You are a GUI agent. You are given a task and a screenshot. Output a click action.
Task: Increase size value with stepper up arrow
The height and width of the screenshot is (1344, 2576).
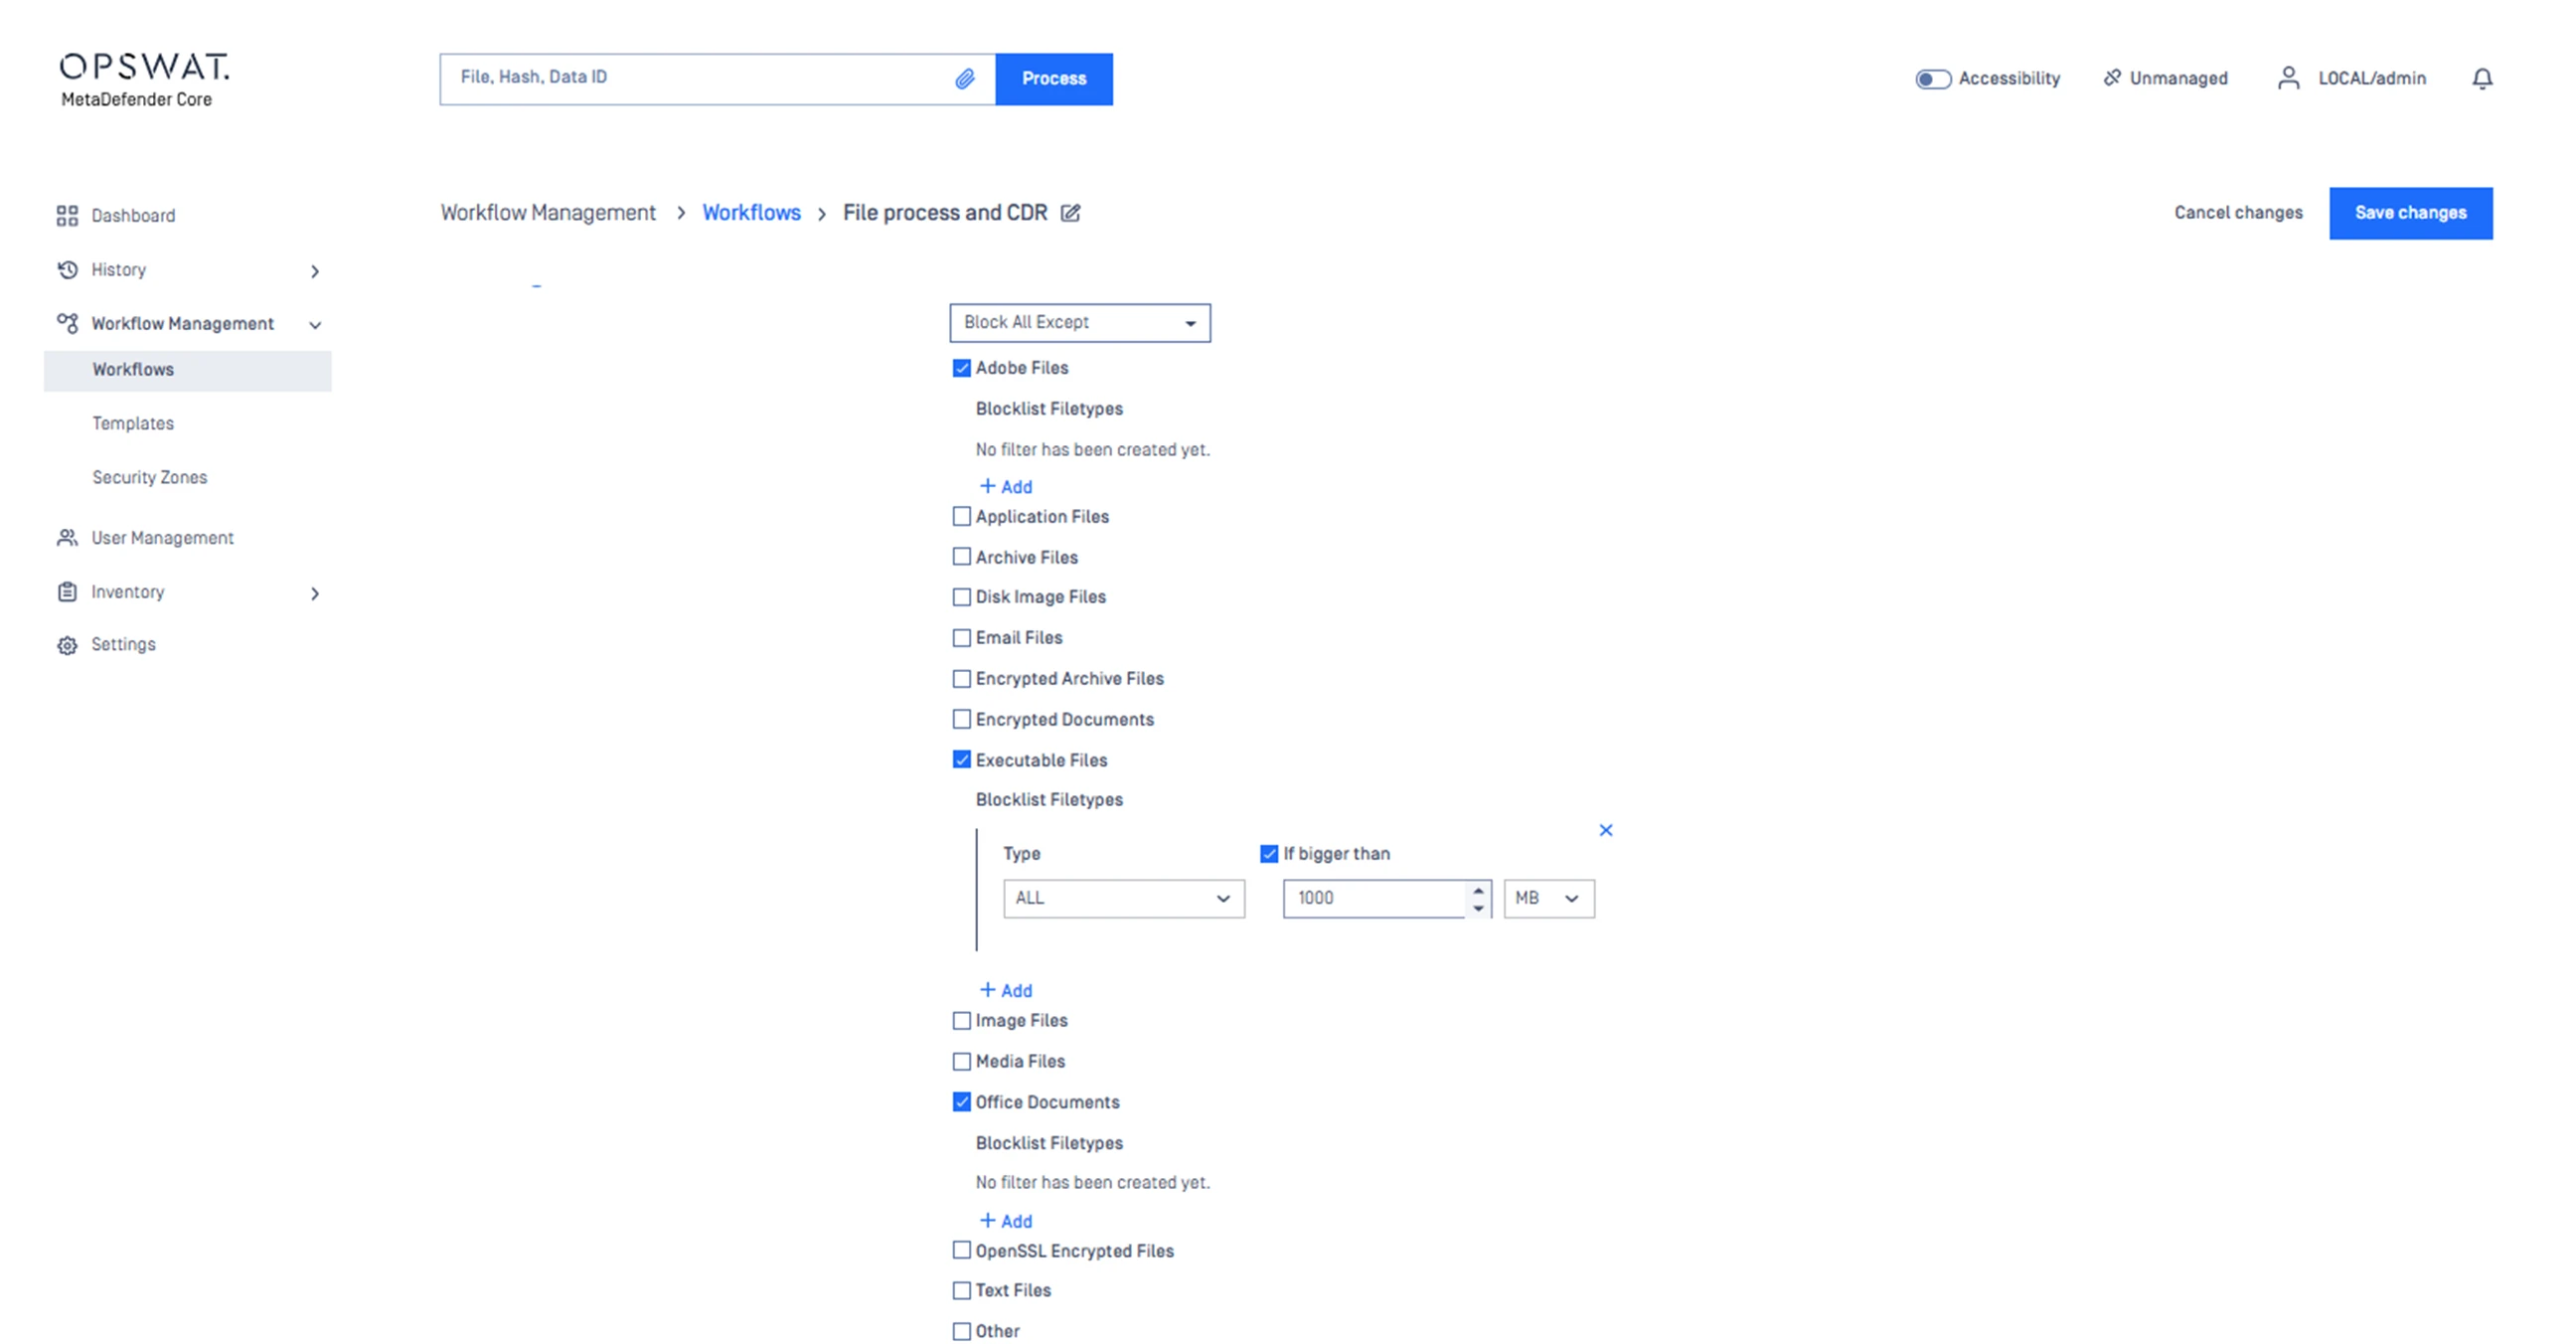click(x=1477, y=890)
